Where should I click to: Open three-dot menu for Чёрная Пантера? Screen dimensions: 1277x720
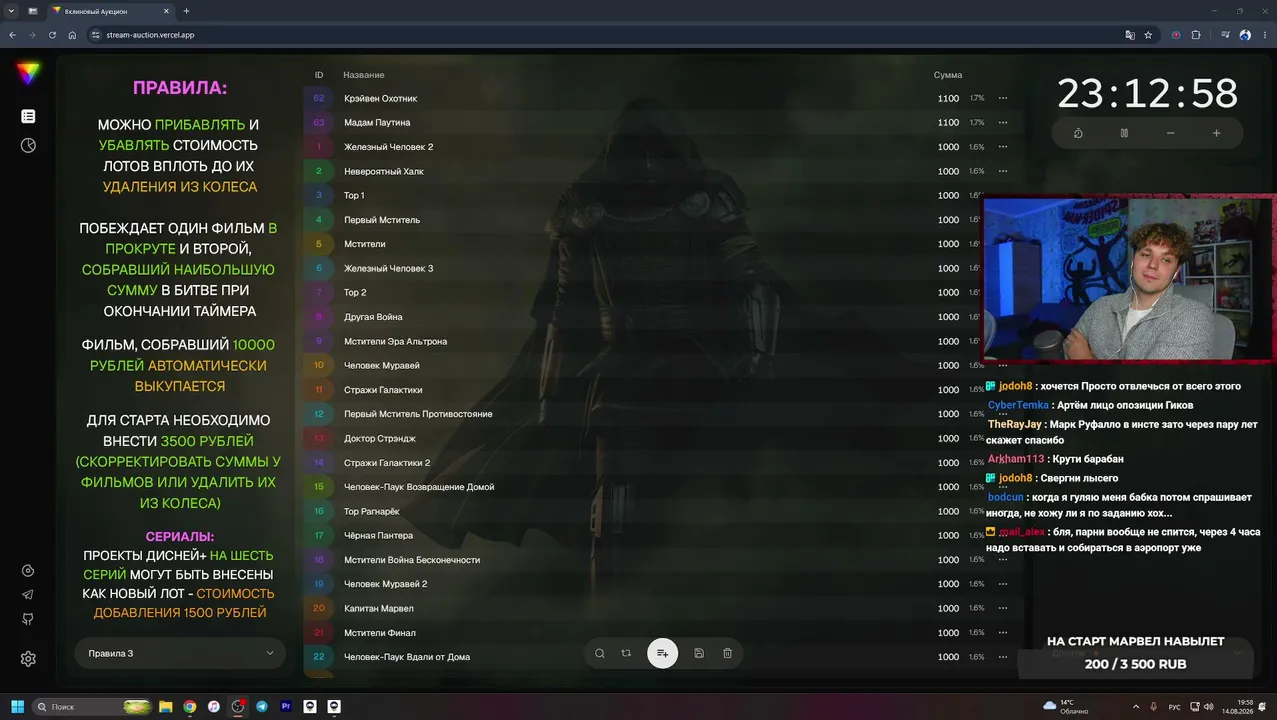[1003, 535]
